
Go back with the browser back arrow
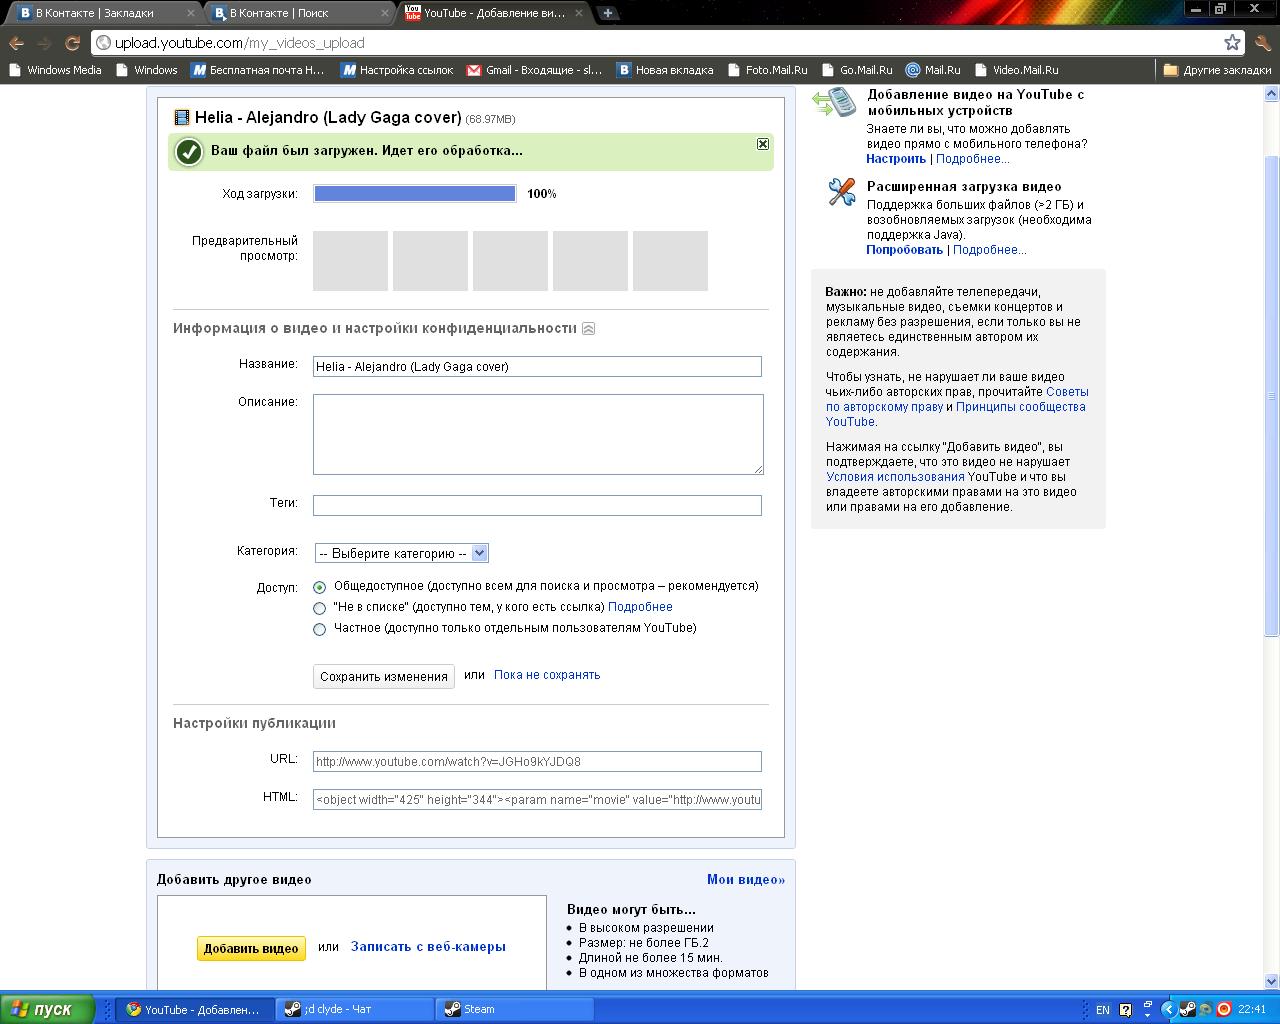pos(17,43)
